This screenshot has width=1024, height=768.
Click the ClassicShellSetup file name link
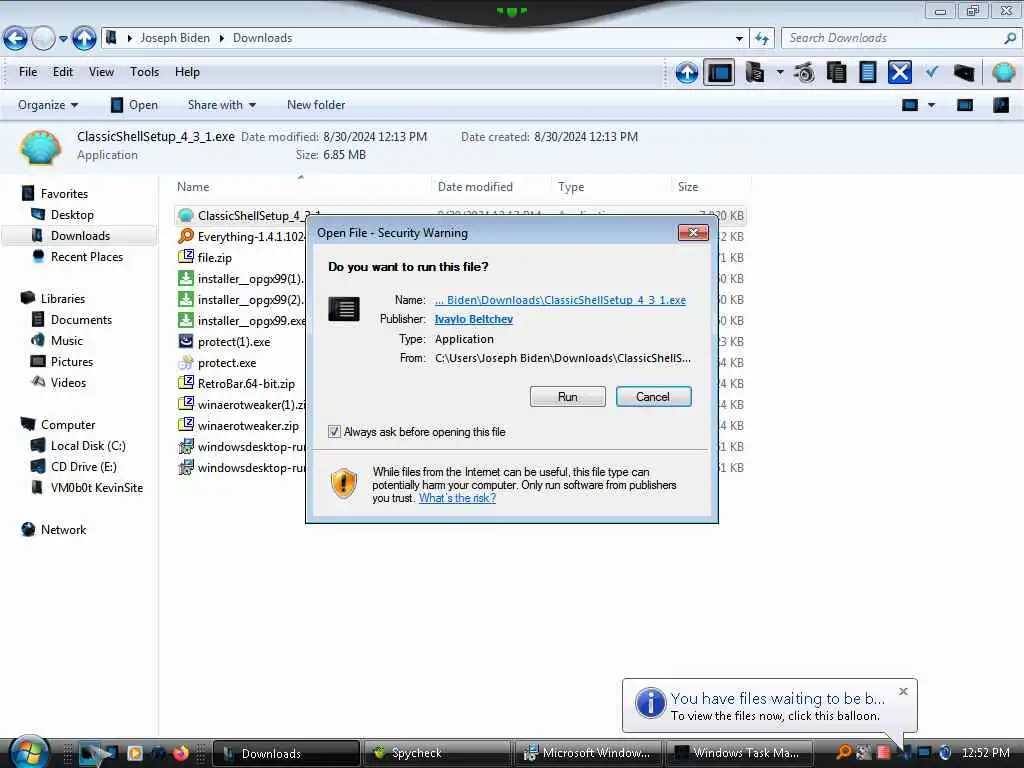560,300
